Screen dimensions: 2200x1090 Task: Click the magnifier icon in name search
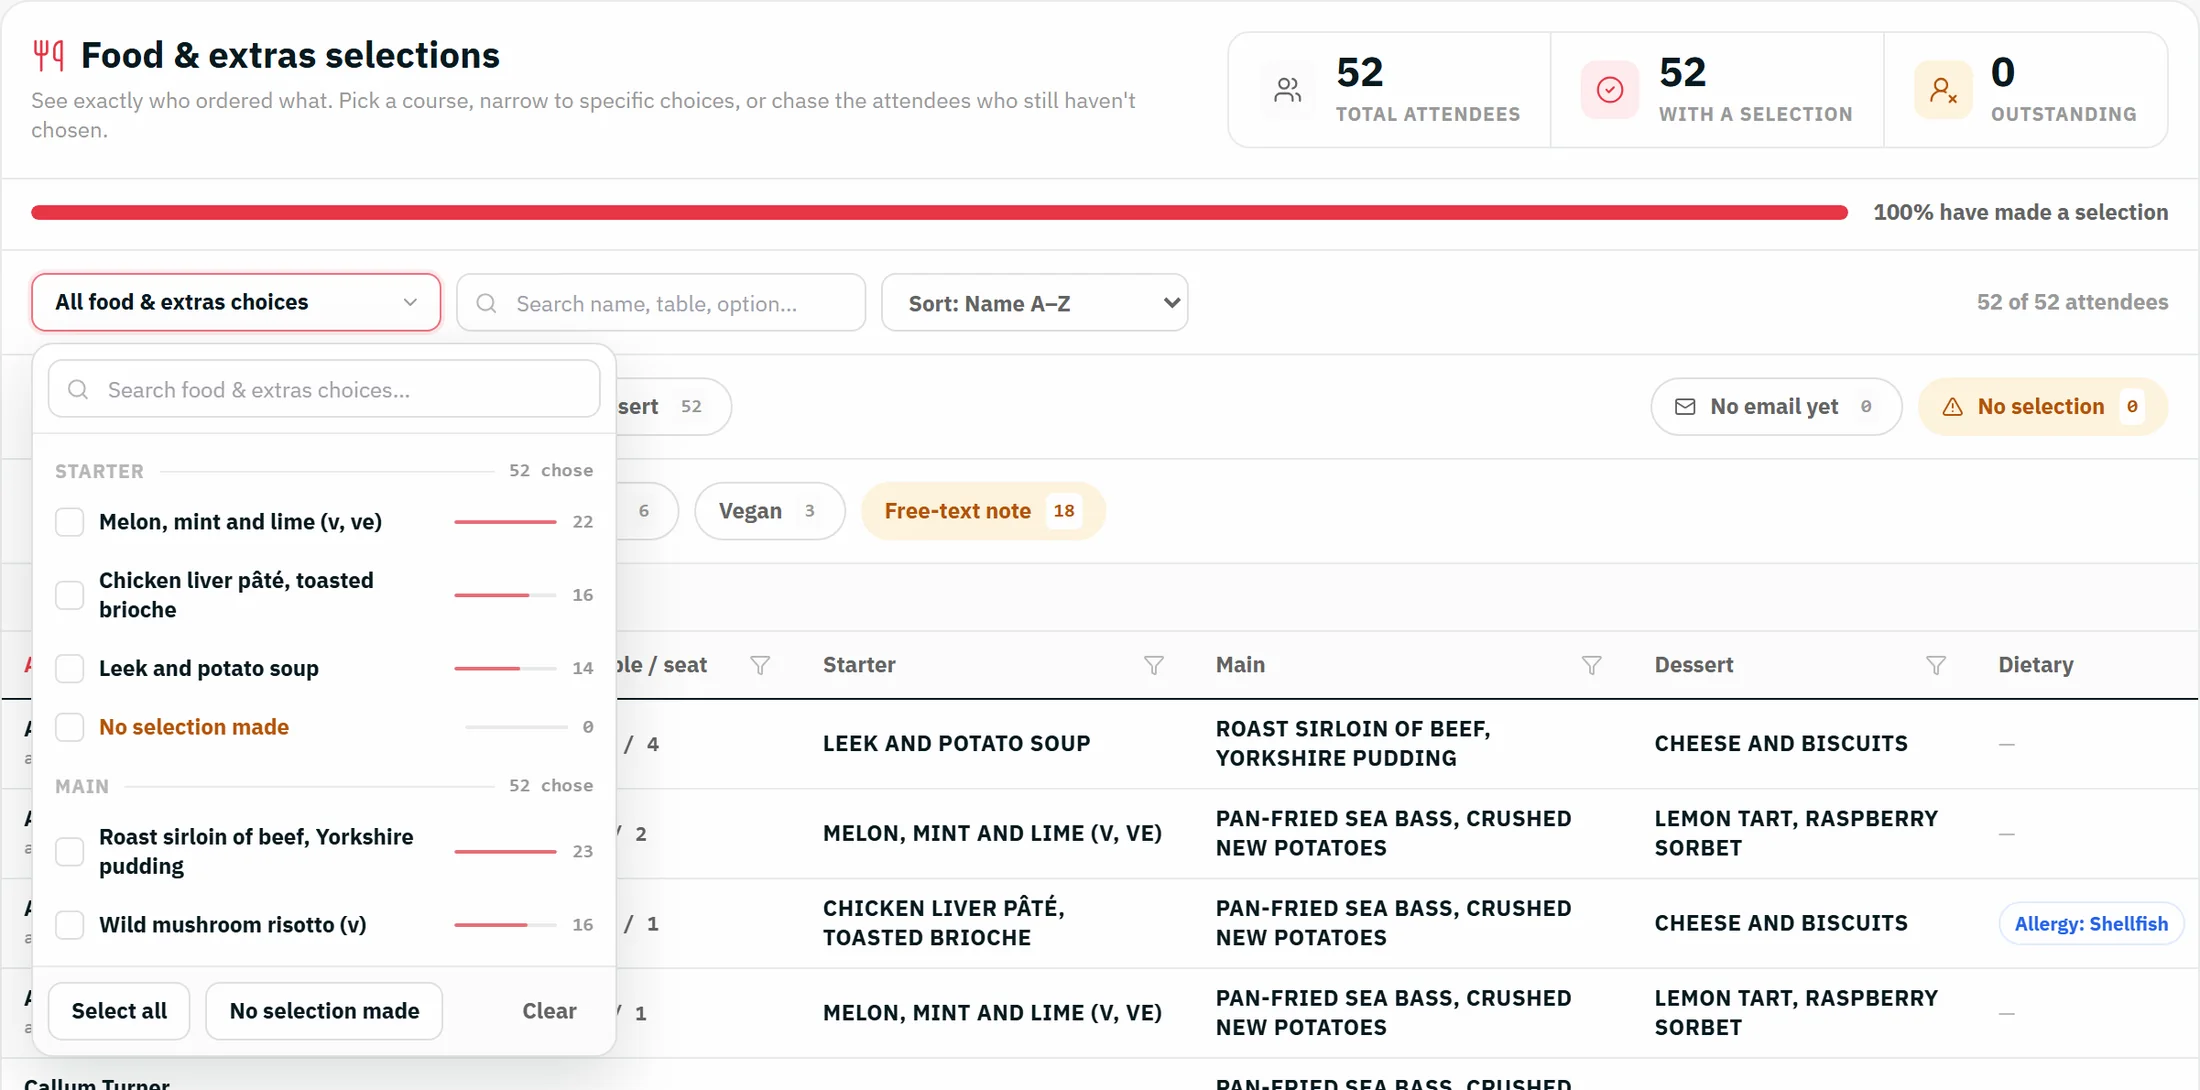[x=487, y=303]
